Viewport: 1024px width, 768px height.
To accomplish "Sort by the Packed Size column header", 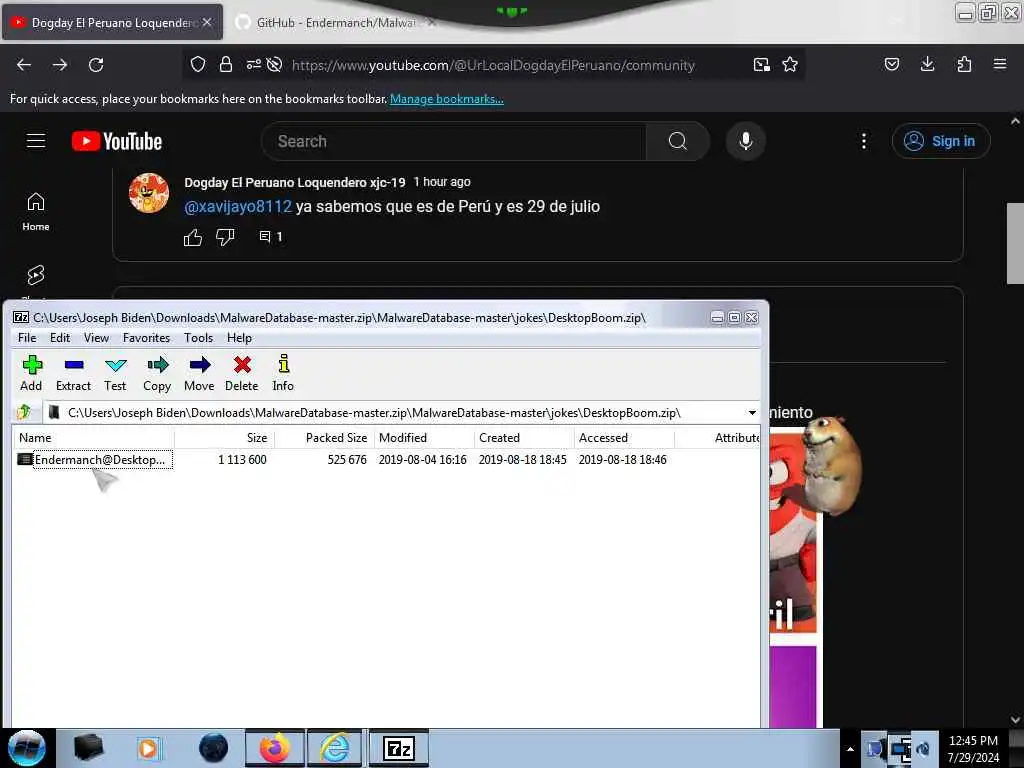I will 325,438.
